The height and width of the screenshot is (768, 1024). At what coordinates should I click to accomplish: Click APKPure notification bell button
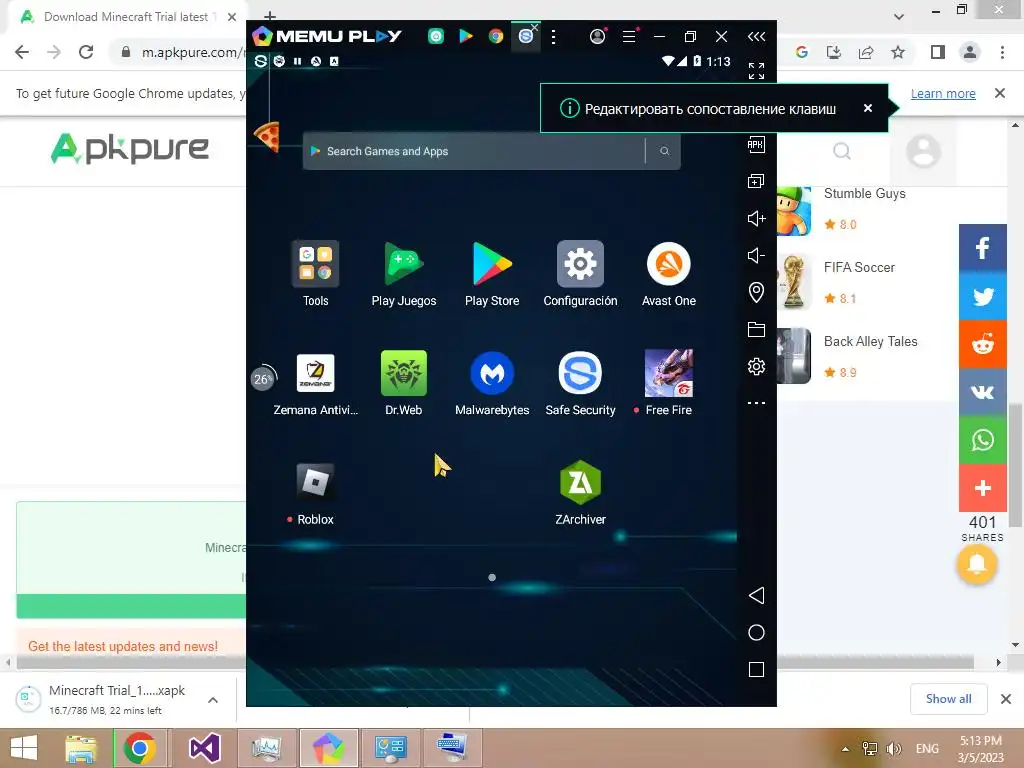pos(976,564)
